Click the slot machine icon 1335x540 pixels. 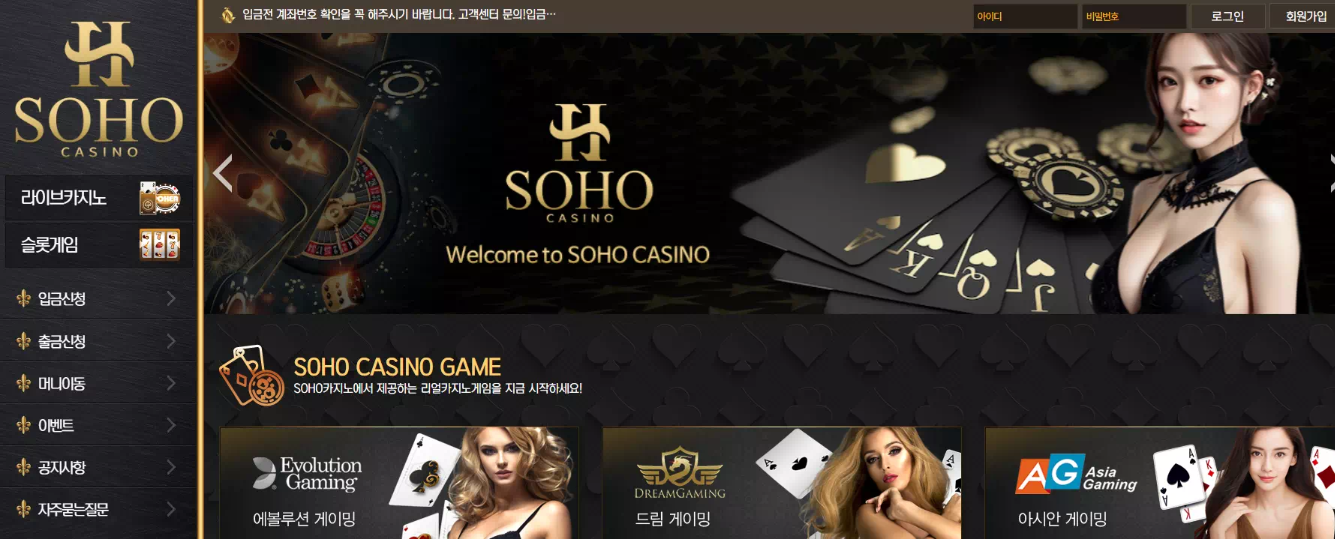[159, 244]
